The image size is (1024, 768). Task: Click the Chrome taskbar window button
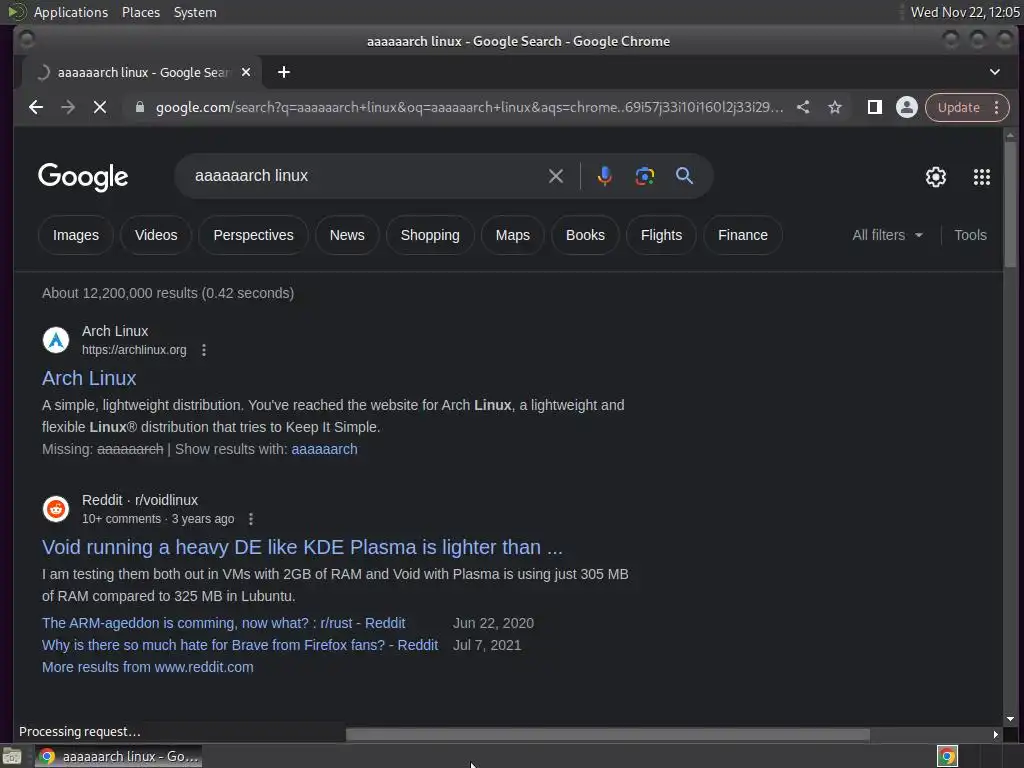[x=119, y=757]
